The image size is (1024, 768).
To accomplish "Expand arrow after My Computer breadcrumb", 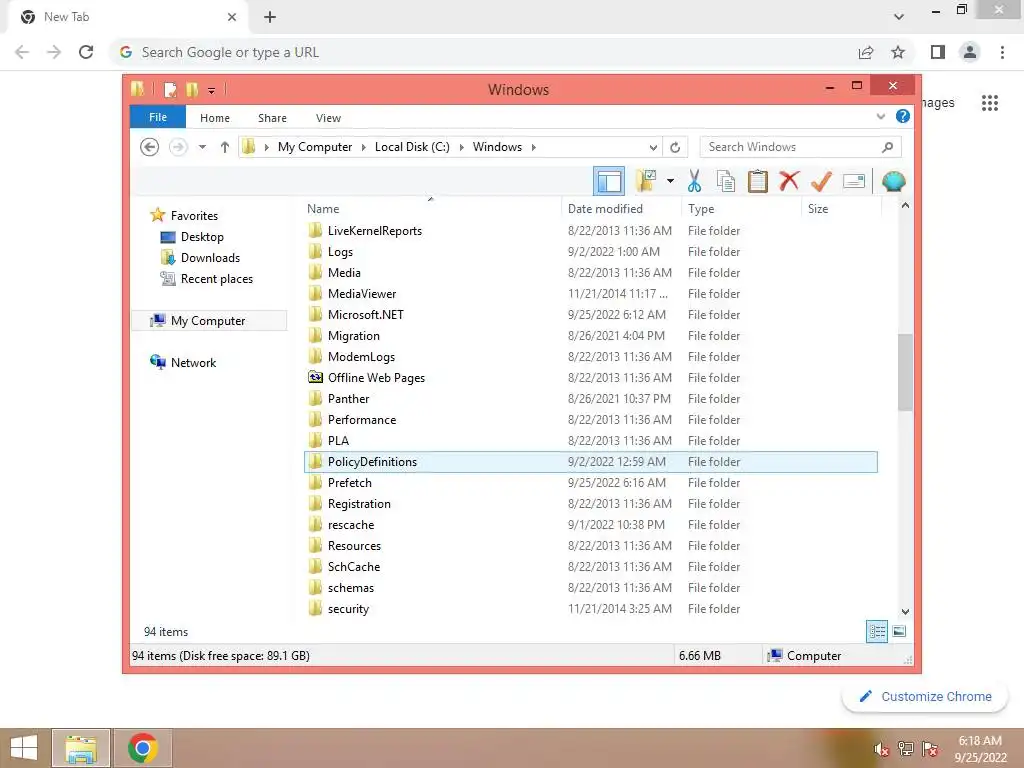I will (x=364, y=147).
